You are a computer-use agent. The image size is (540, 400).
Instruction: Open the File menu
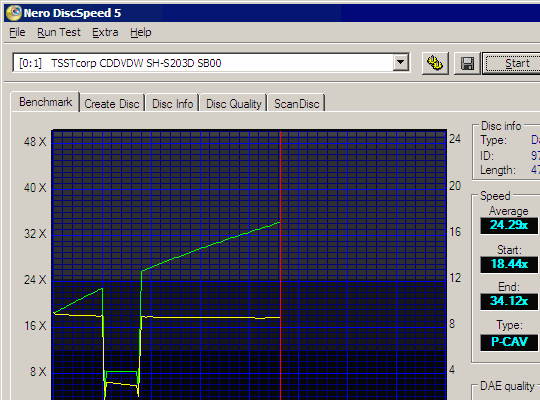[17, 32]
